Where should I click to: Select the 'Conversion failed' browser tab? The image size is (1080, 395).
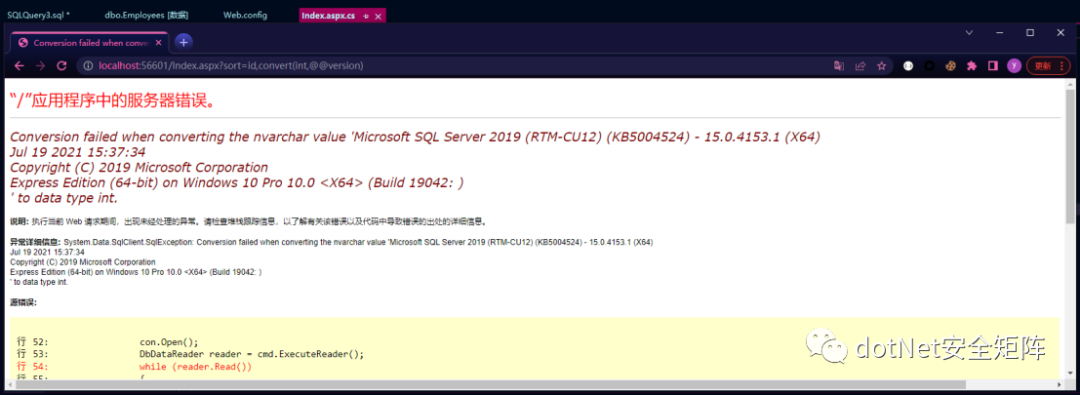(x=89, y=43)
